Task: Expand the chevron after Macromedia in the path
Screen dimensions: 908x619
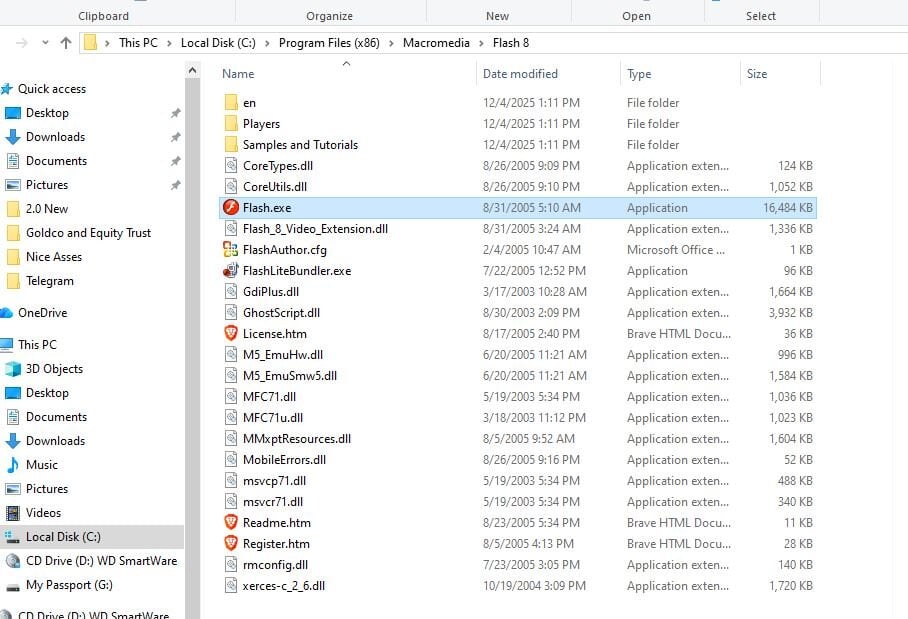Action: click(x=483, y=43)
